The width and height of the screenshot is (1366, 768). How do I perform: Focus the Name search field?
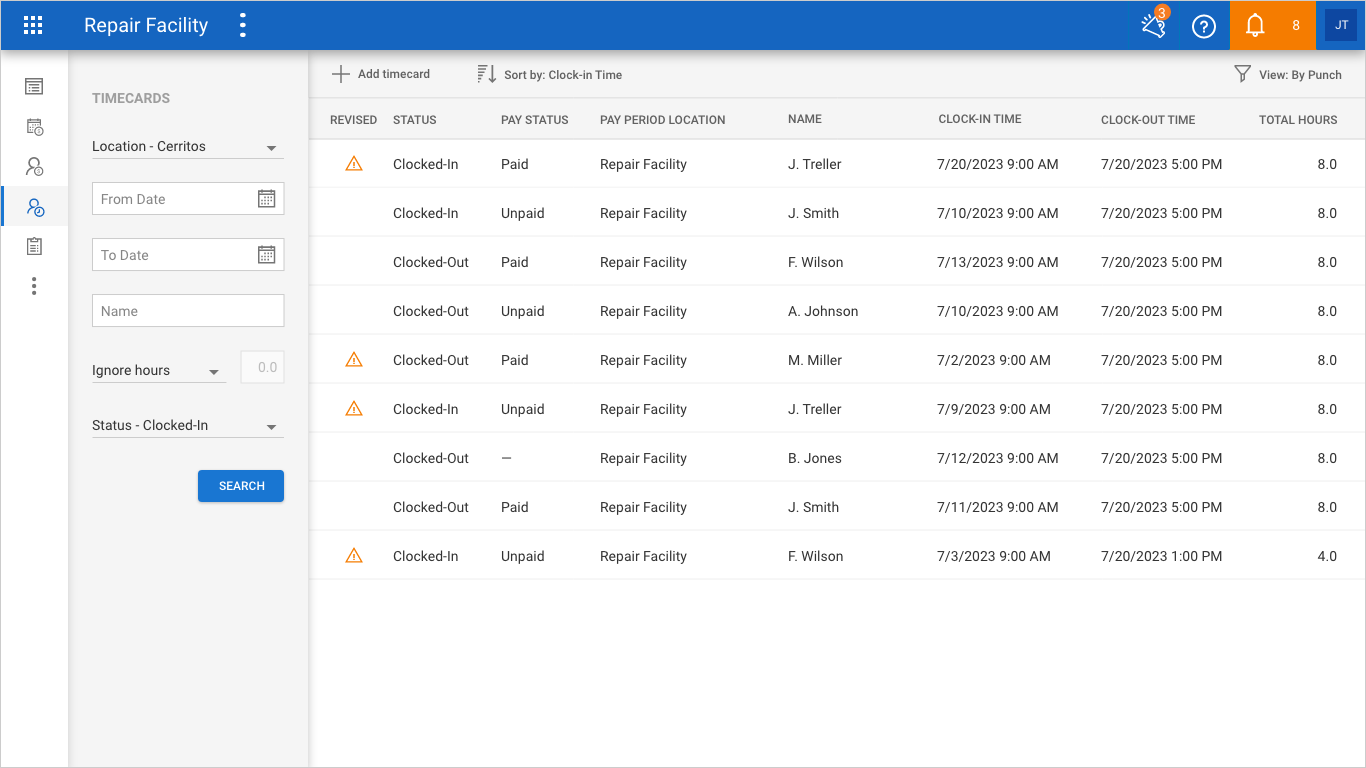(188, 311)
